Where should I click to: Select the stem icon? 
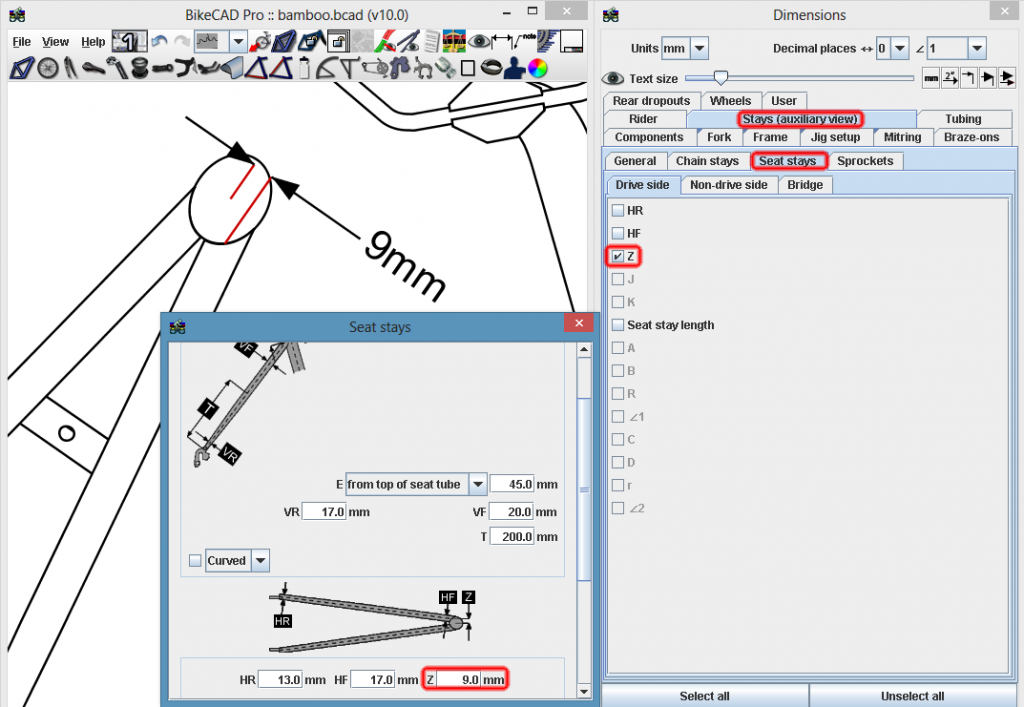click(162, 69)
